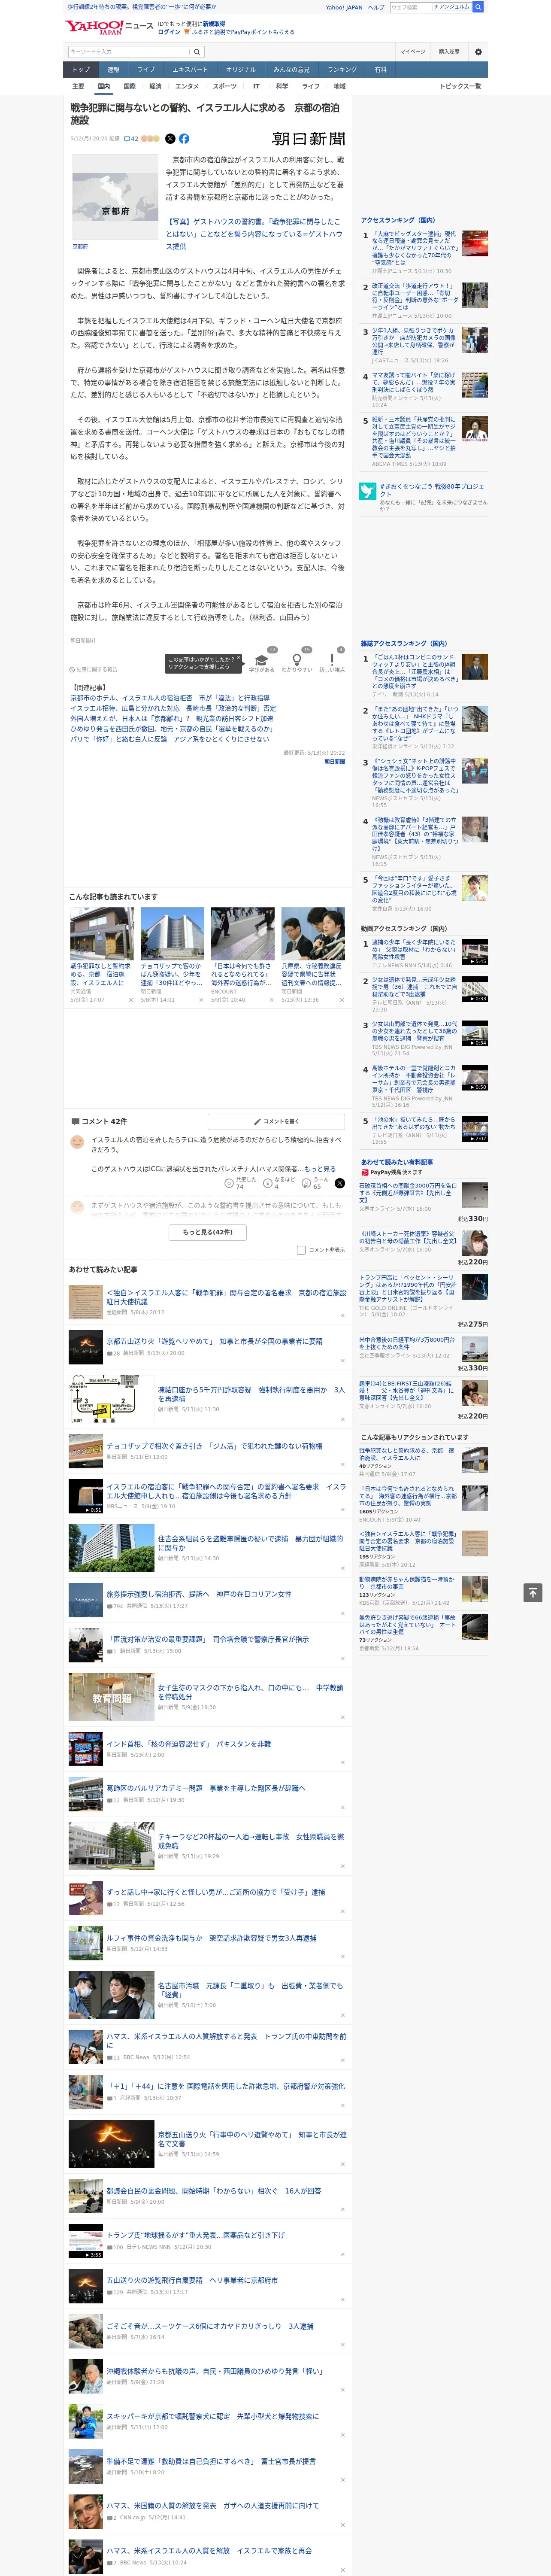Click the keyword search magnifier icon
This screenshot has height=2576, width=551.
[x=197, y=52]
